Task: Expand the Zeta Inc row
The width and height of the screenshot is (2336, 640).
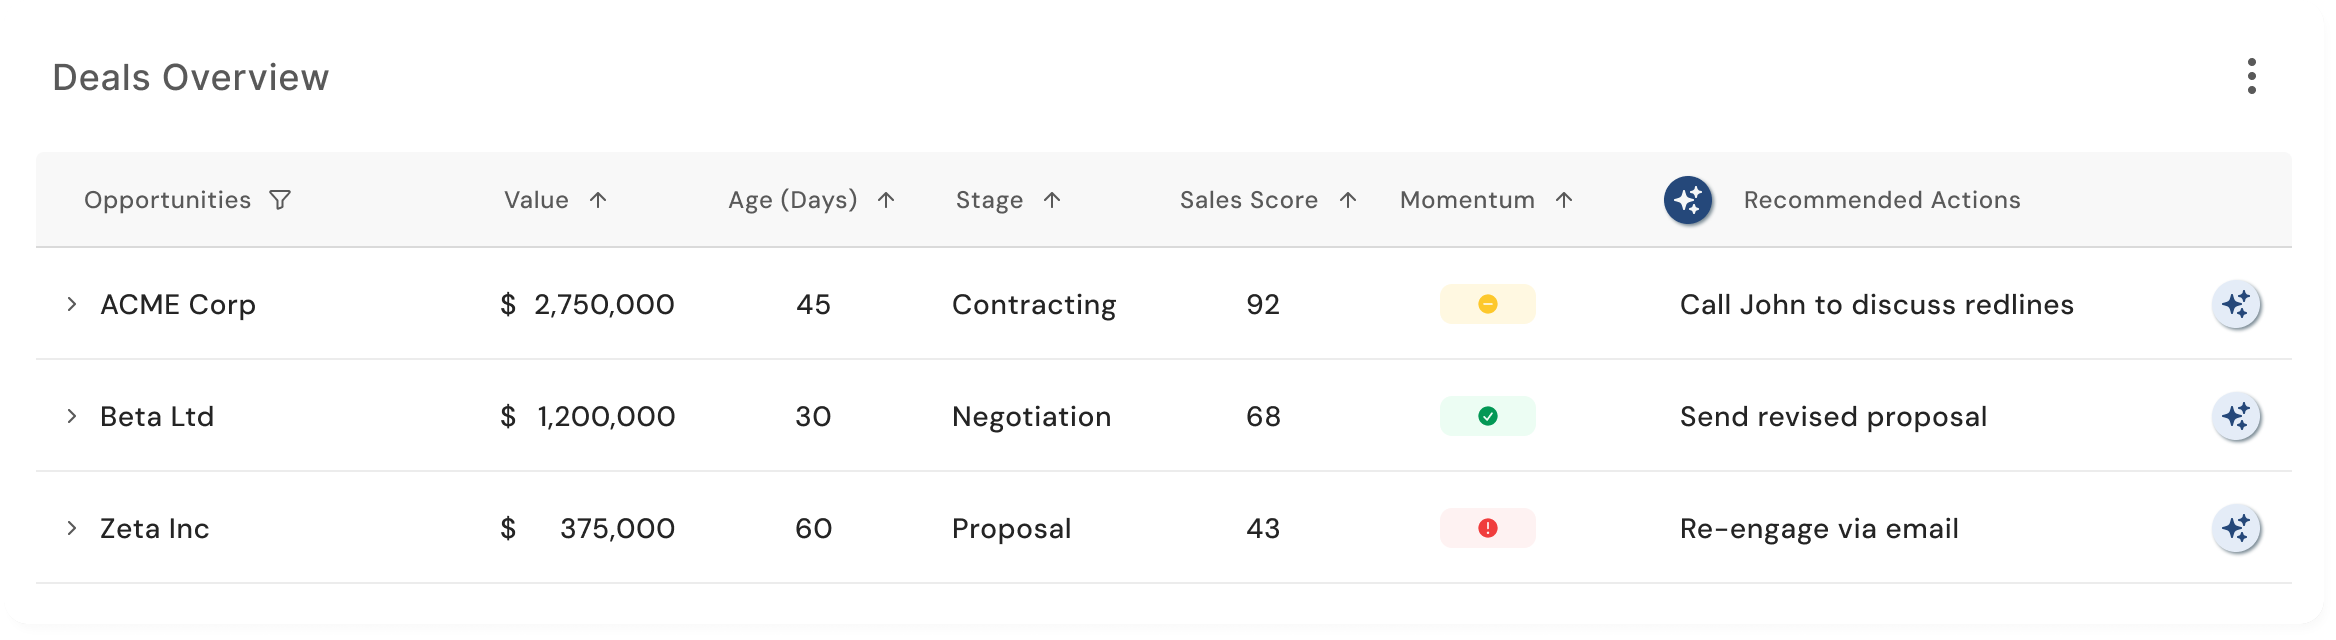Action: pyautogui.click(x=72, y=528)
